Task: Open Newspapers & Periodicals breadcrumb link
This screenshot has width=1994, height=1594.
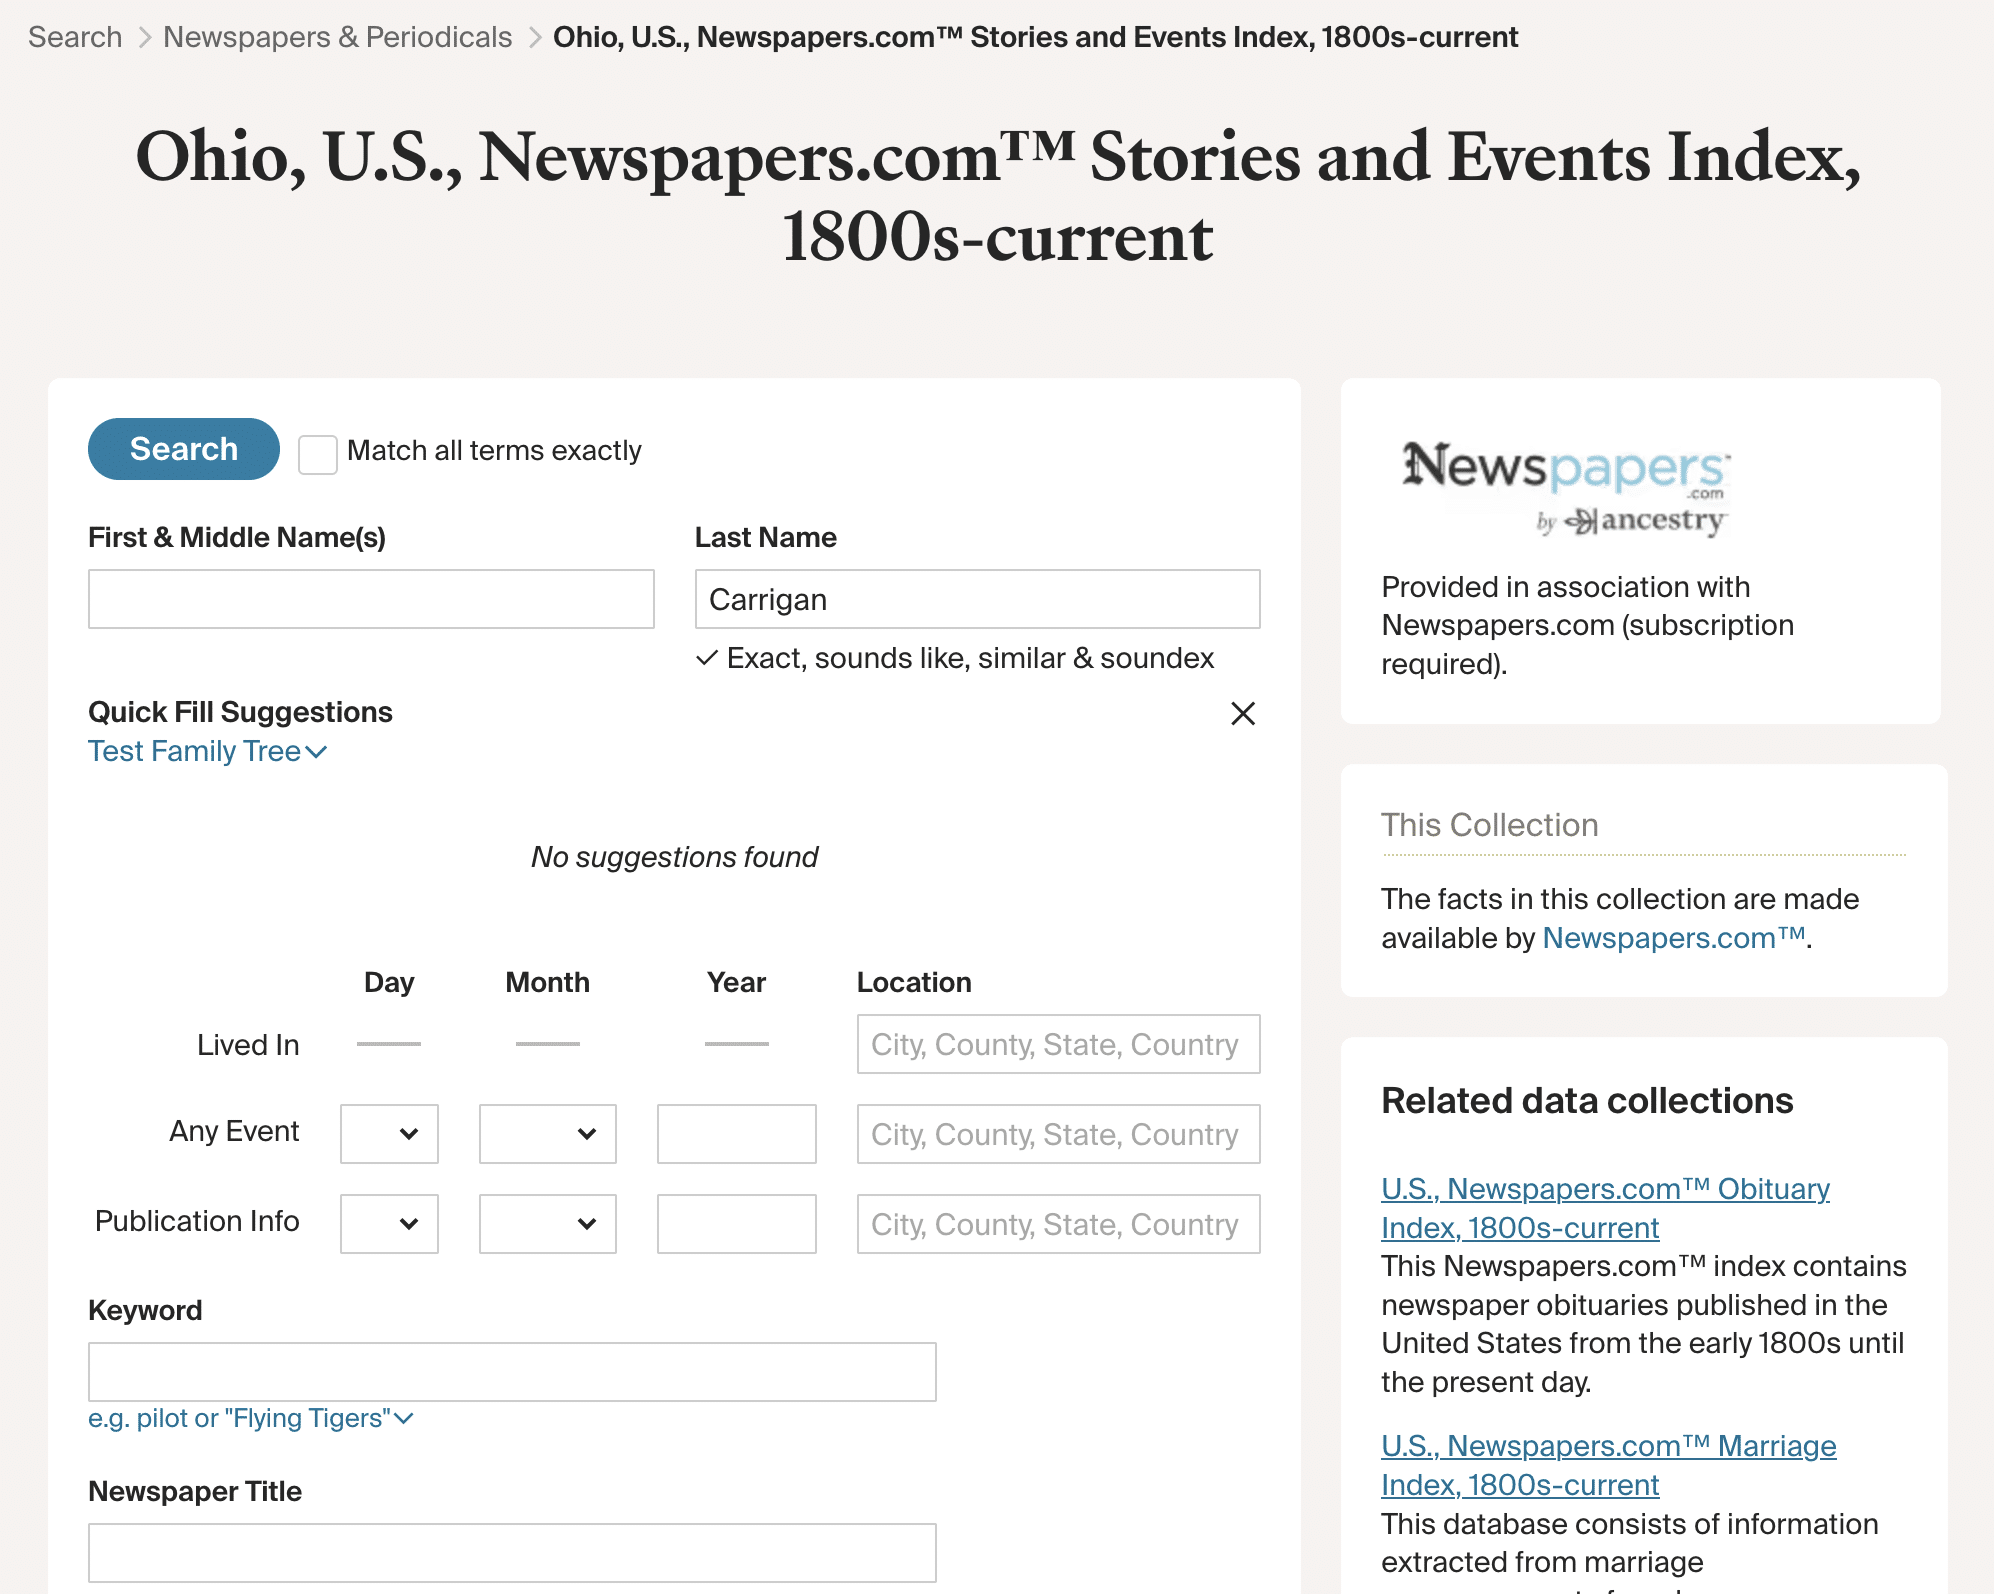Action: (338, 37)
